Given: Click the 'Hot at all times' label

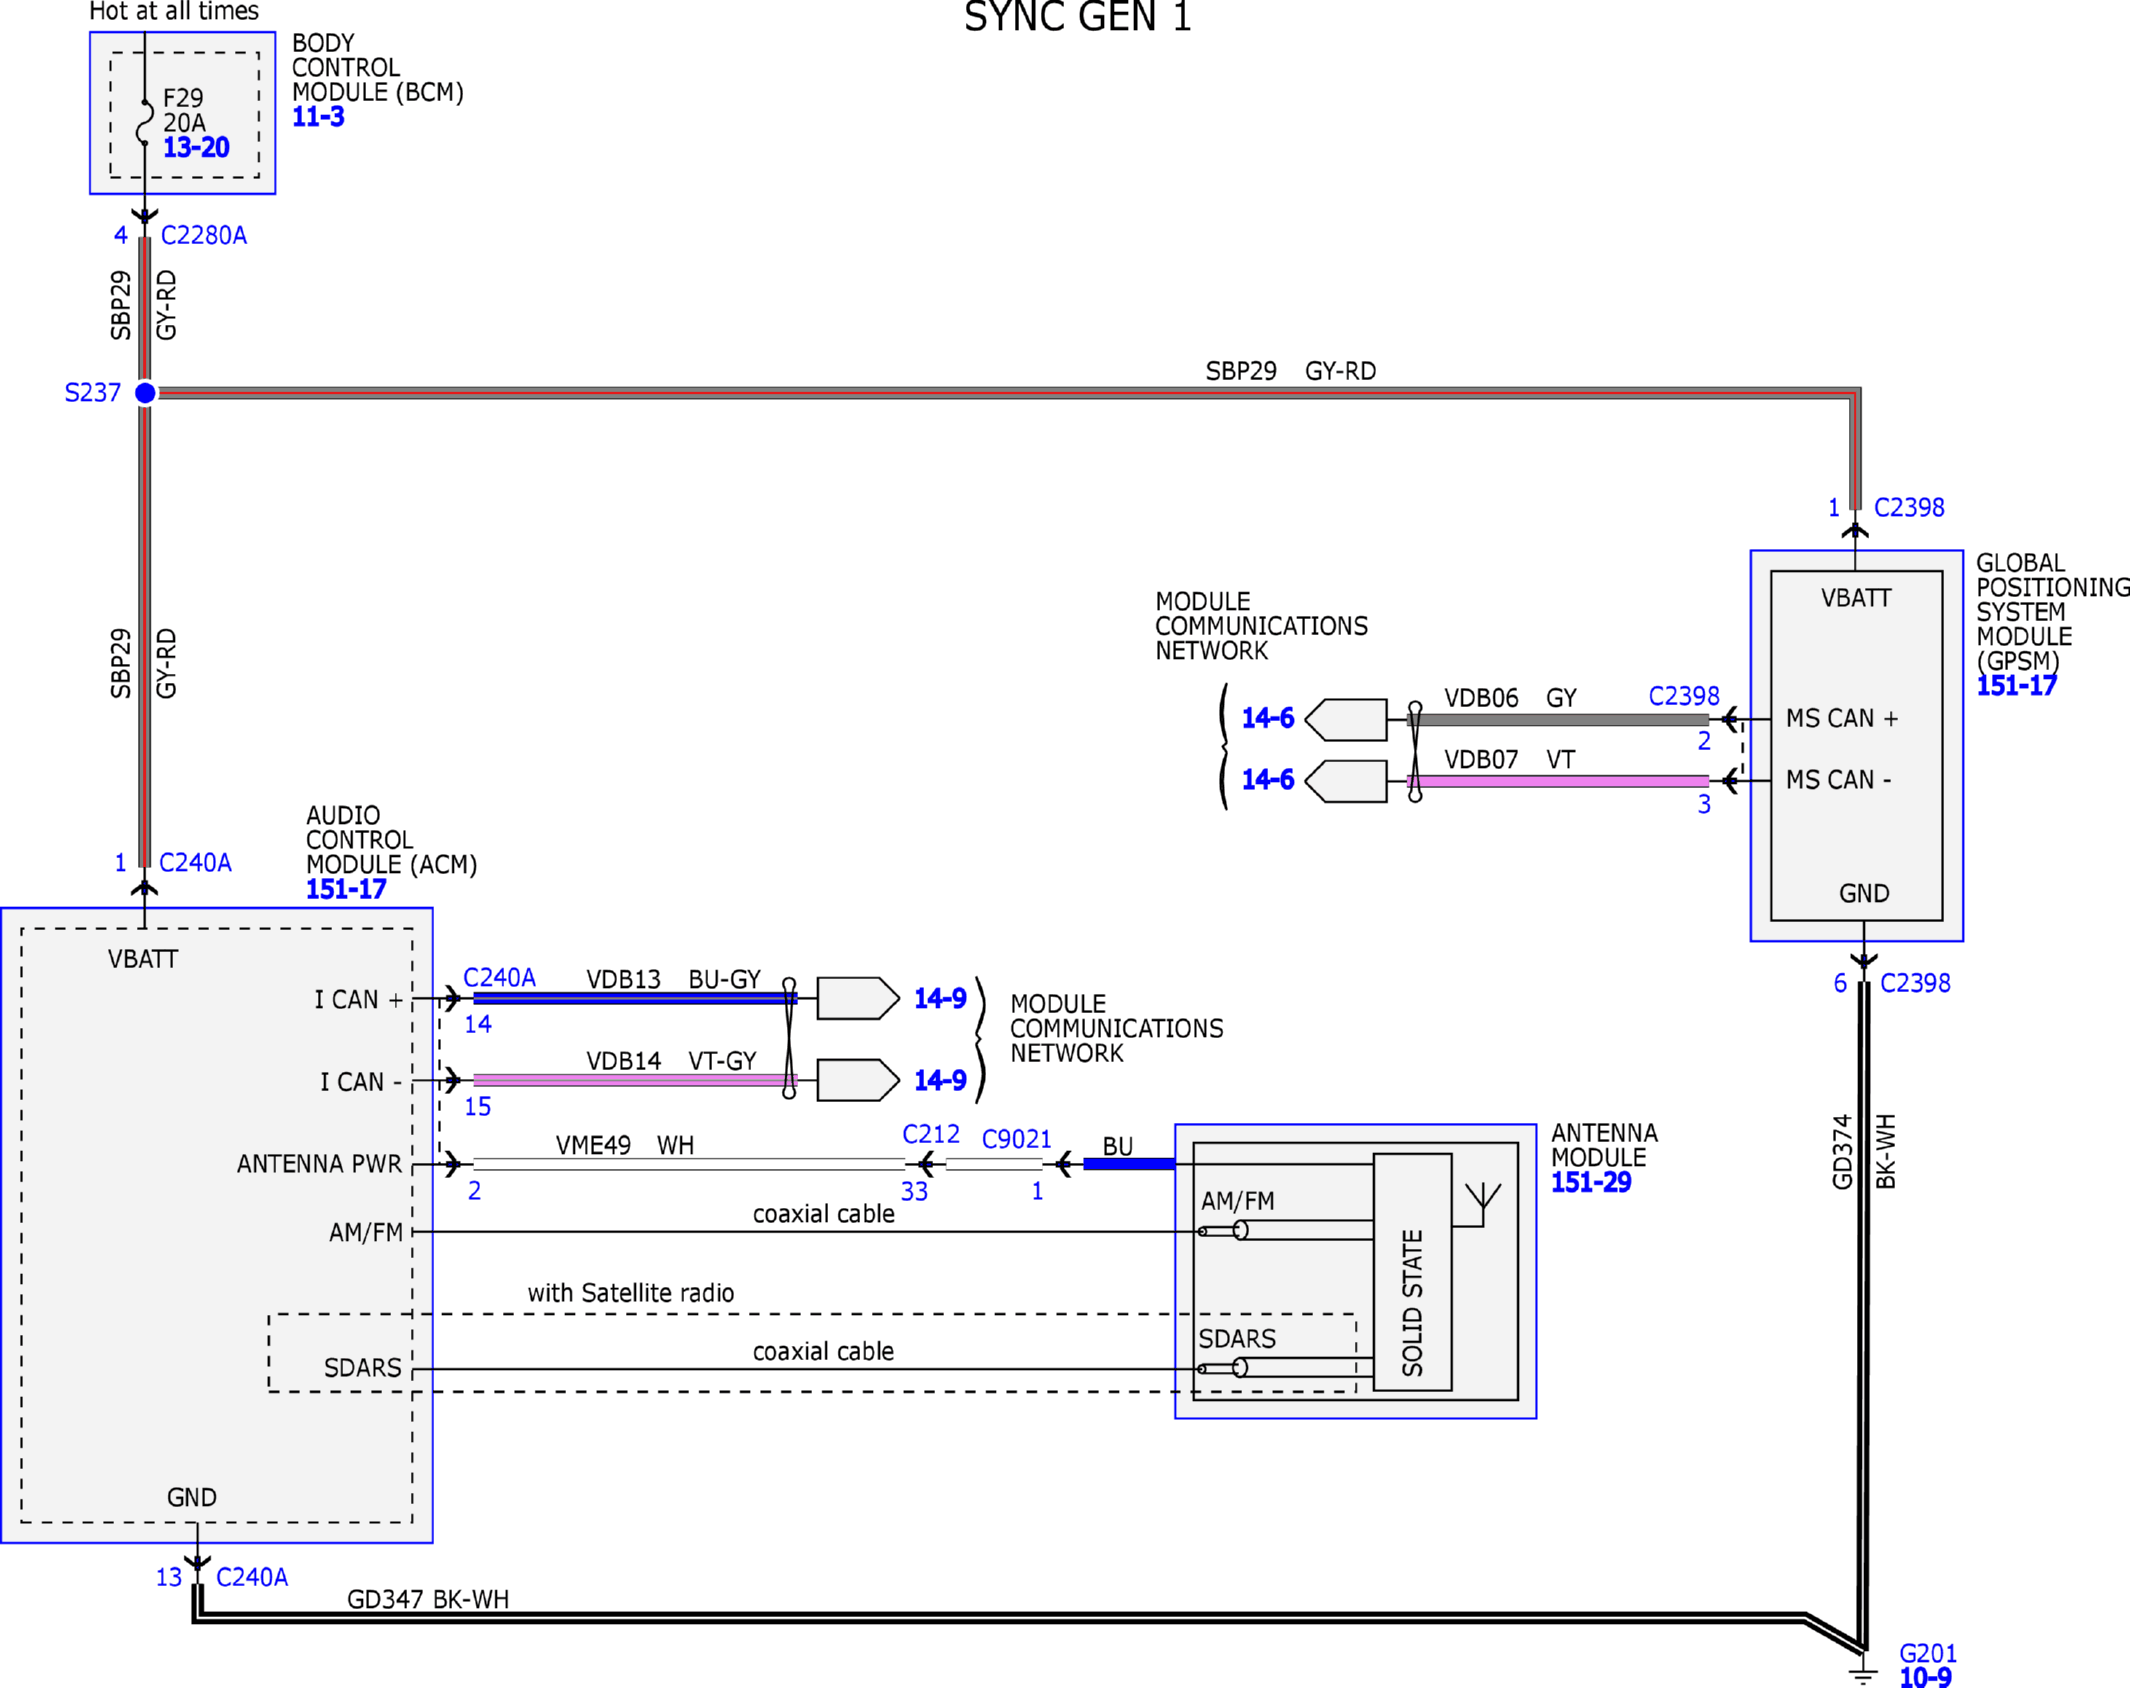Looking at the screenshot, I should click(174, 11).
